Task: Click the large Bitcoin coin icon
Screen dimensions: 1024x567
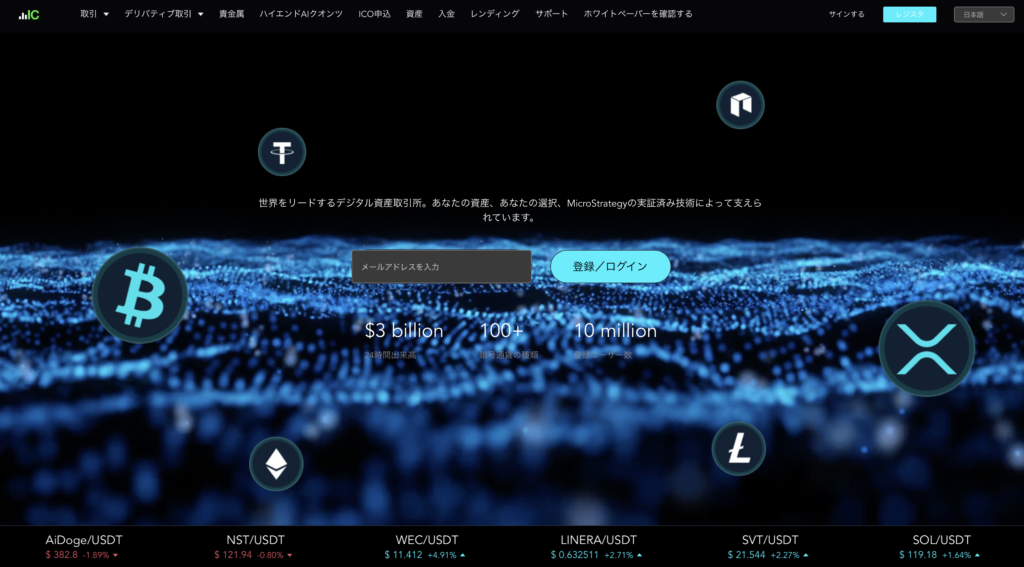Action: [140, 295]
